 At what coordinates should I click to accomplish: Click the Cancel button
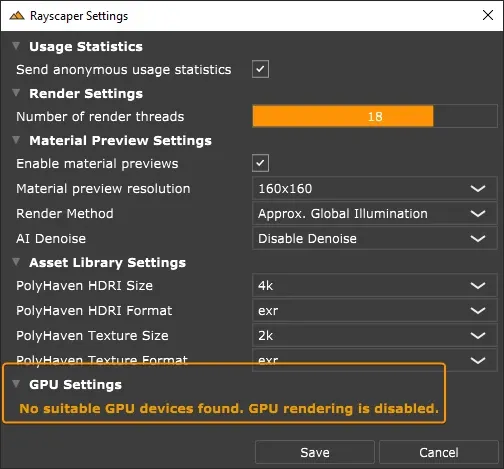point(439,452)
